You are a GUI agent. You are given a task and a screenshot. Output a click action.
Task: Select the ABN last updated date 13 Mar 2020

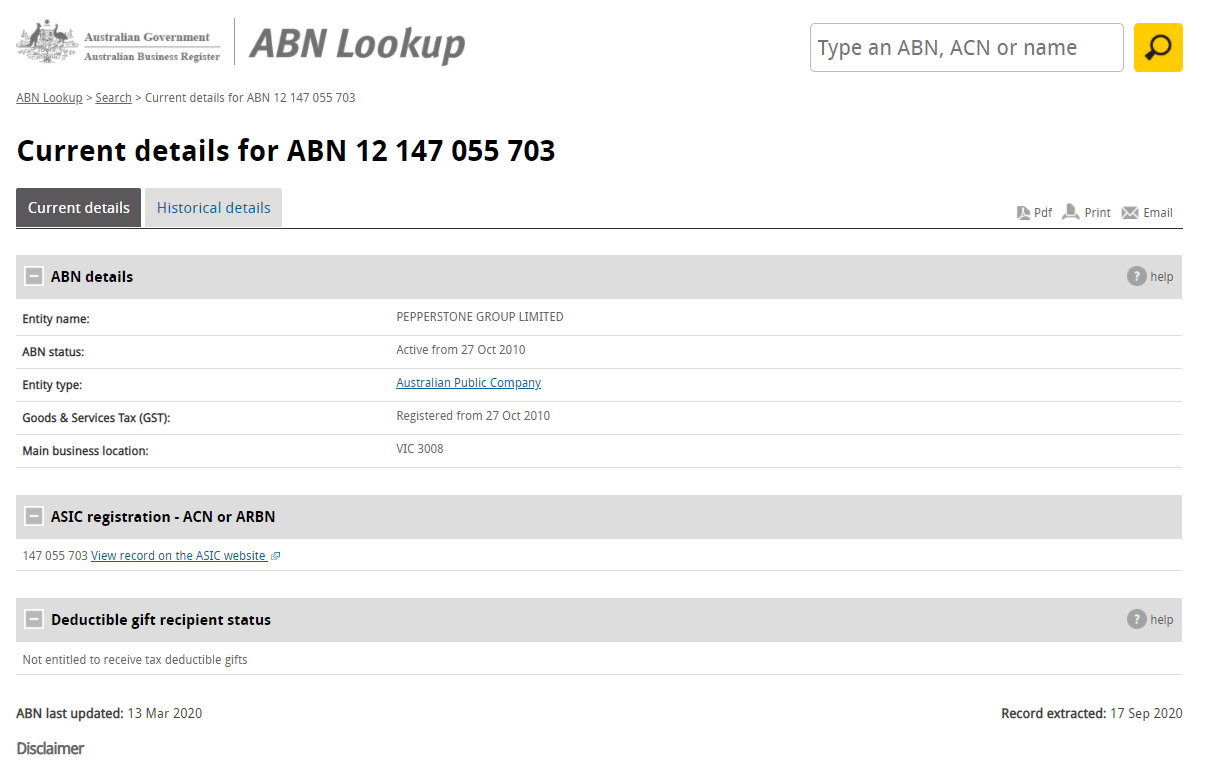(165, 713)
